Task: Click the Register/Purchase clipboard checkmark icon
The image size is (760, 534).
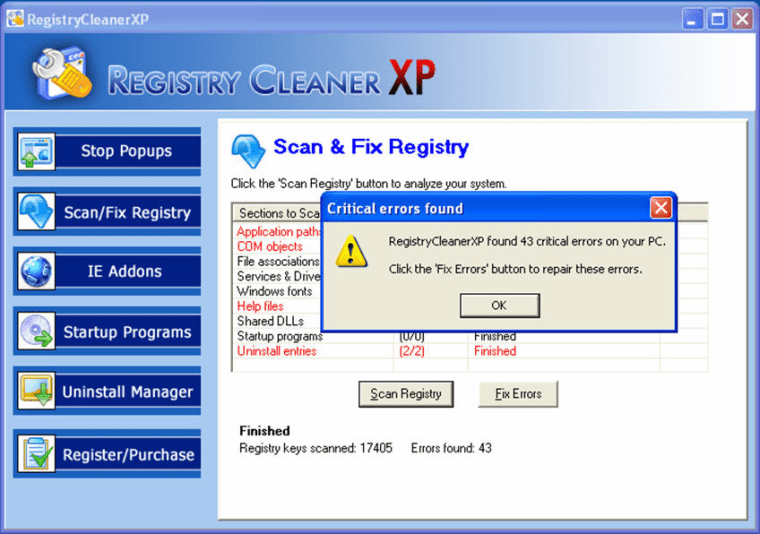Action: (36, 454)
